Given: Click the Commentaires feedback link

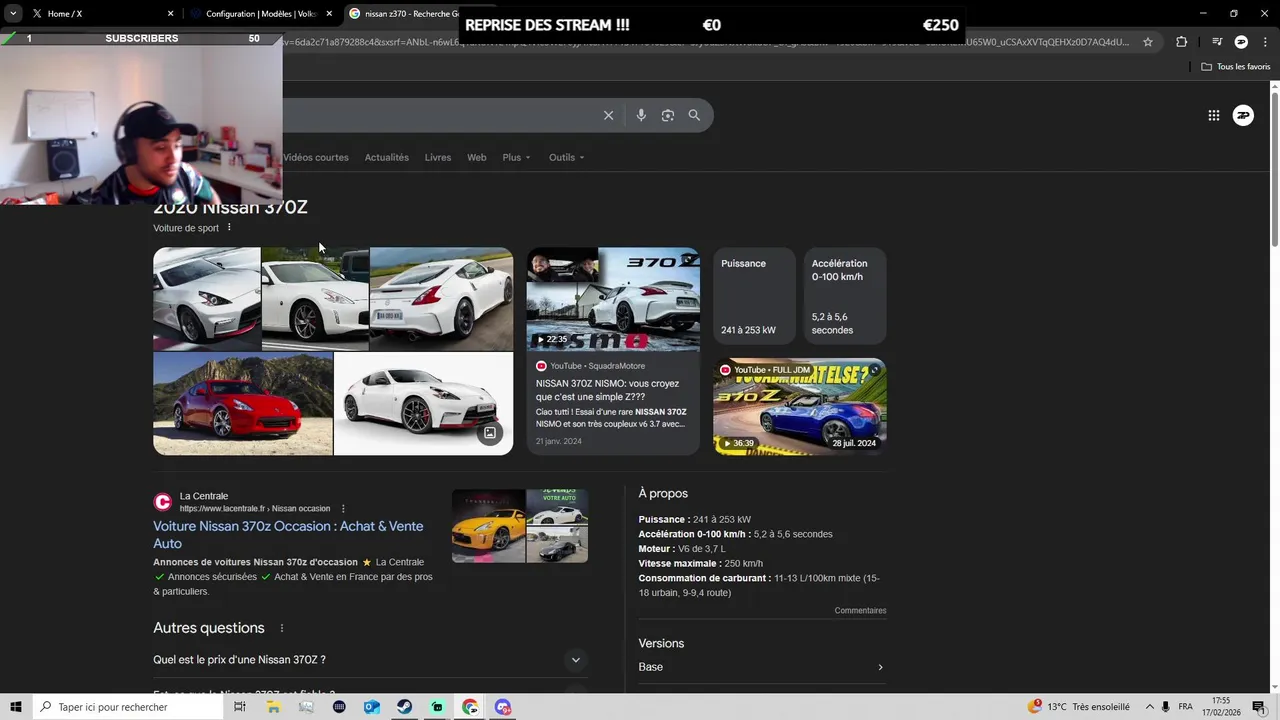Looking at the screenshot, I should tap(860, 610).
